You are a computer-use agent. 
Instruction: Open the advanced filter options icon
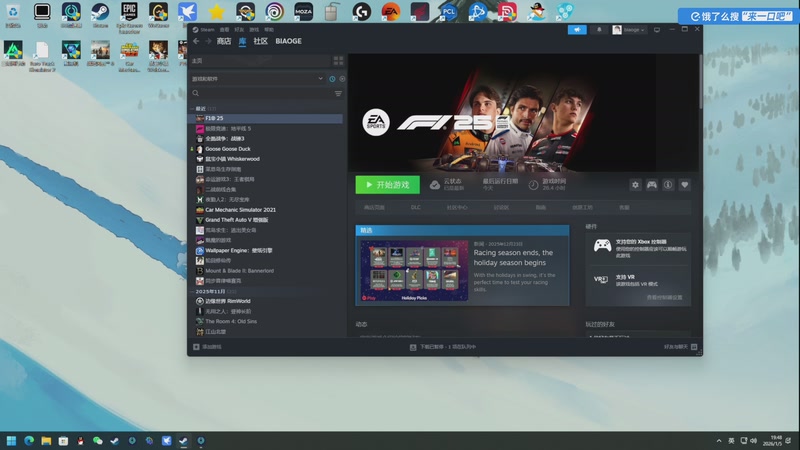pyautogui.click(x=338, y=93)
